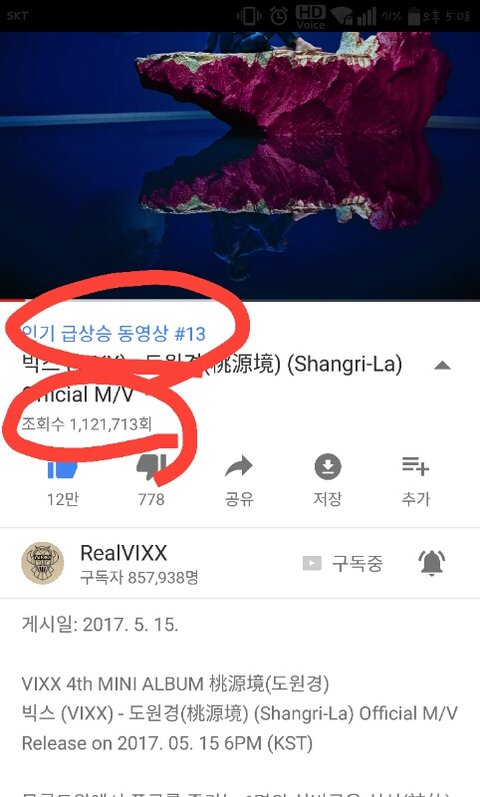
Task: Tap the 778 dislike count
Action: point(151,499)
